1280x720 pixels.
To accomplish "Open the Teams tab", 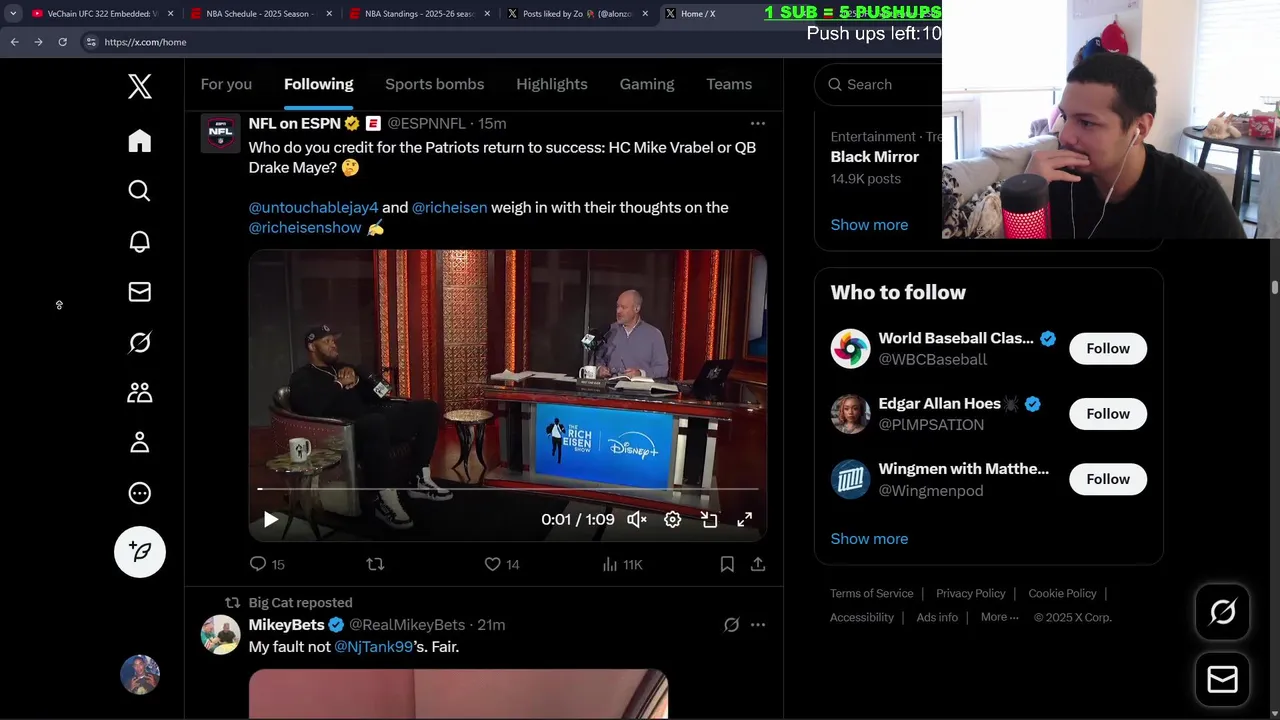I will click(x=729, y=84).
